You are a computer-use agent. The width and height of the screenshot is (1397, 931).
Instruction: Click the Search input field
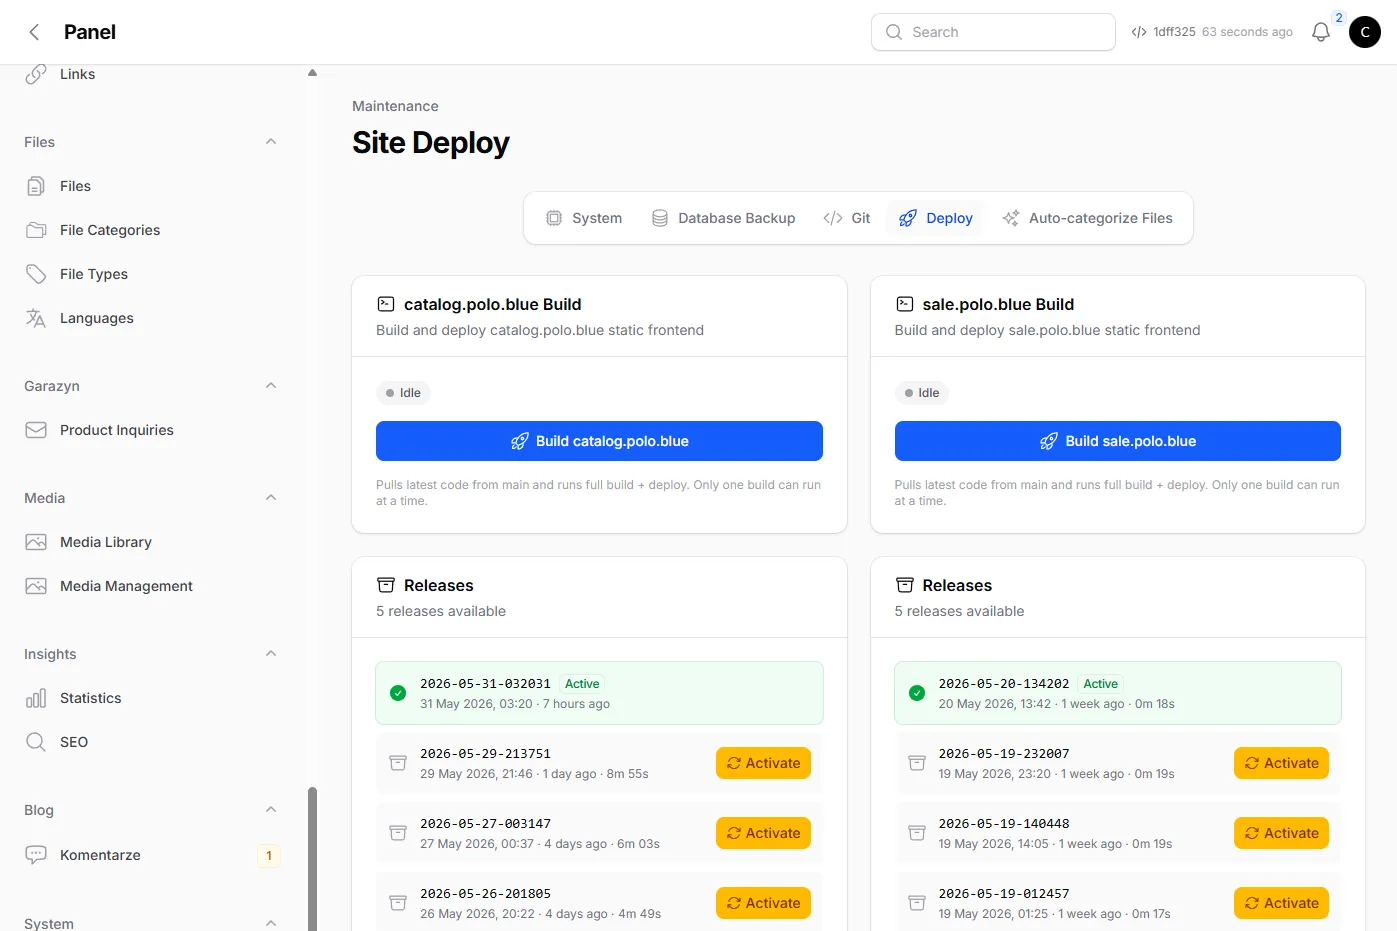point(993,32)
